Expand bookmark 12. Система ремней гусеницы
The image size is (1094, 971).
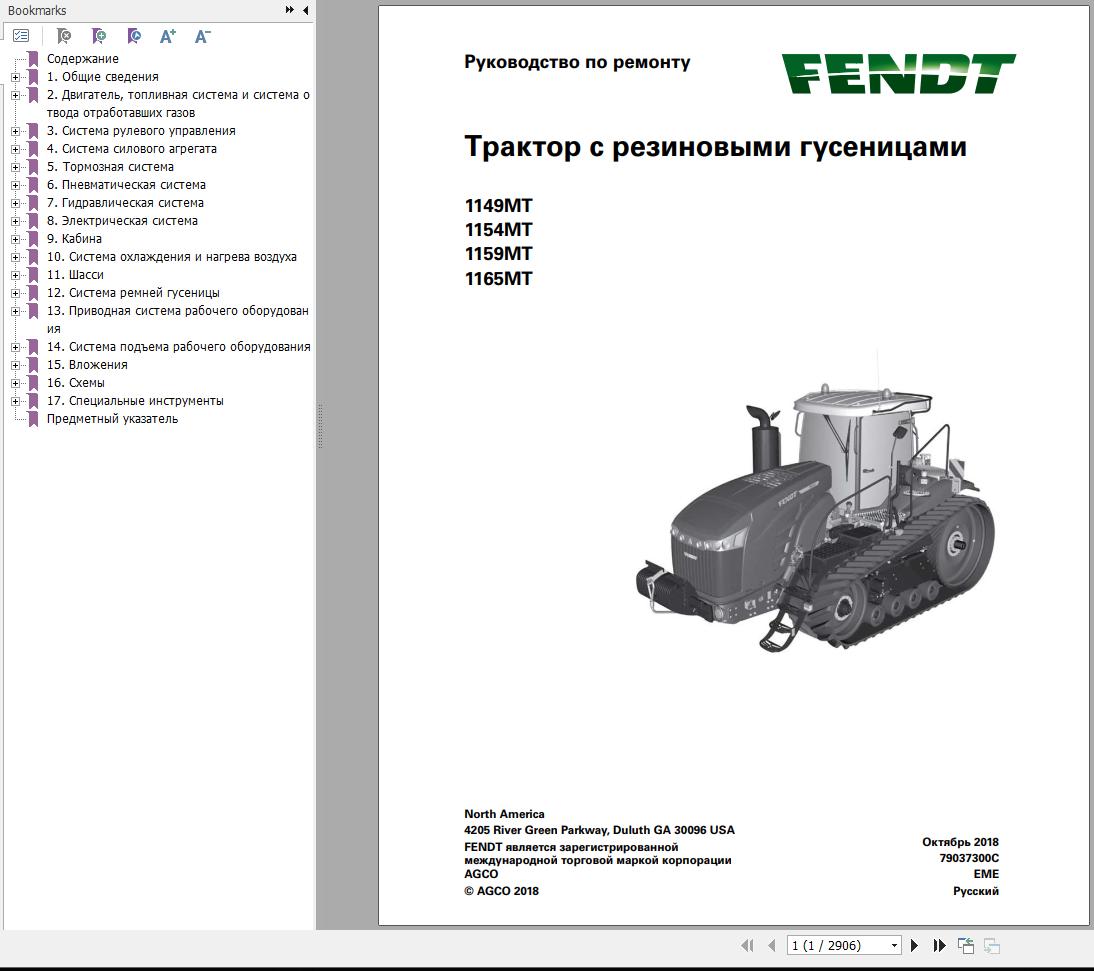[x=15, y=293]
